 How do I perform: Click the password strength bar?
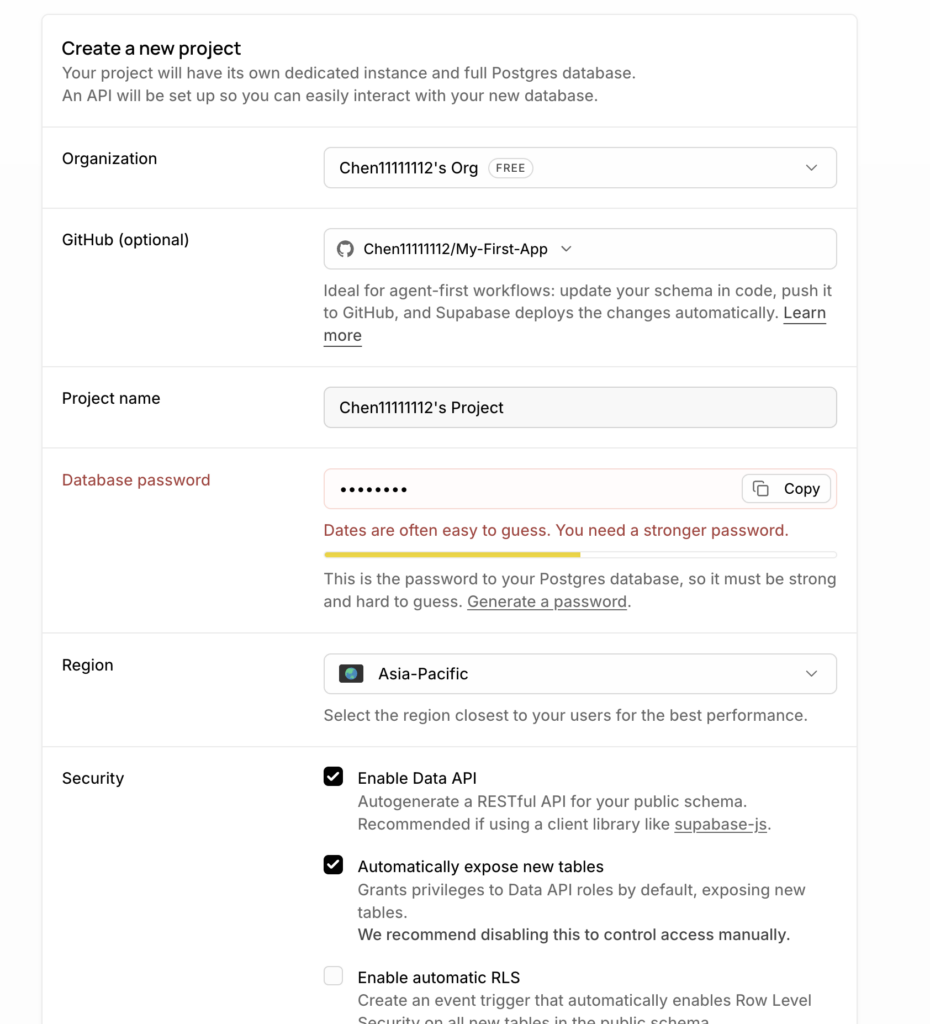click(580, 554)
